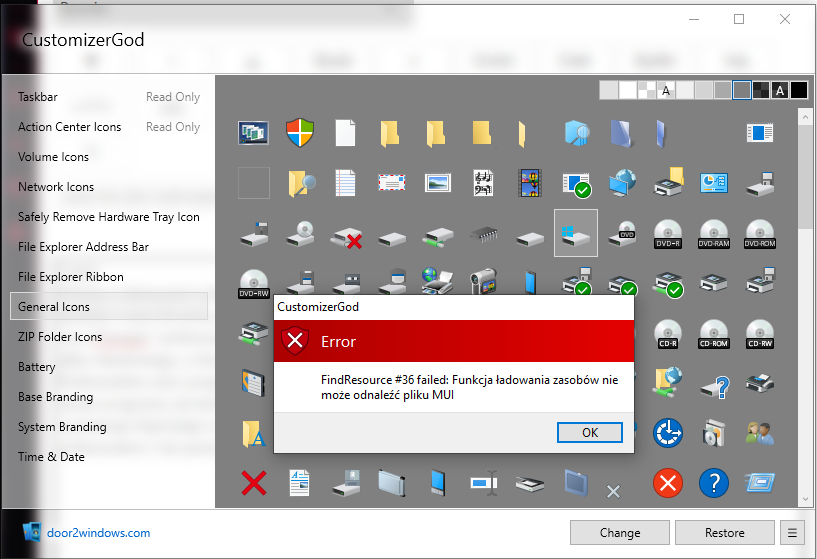The image size is (817, 559).
Task: Select the drive with red X icon
Action: (x=346, y=237)
